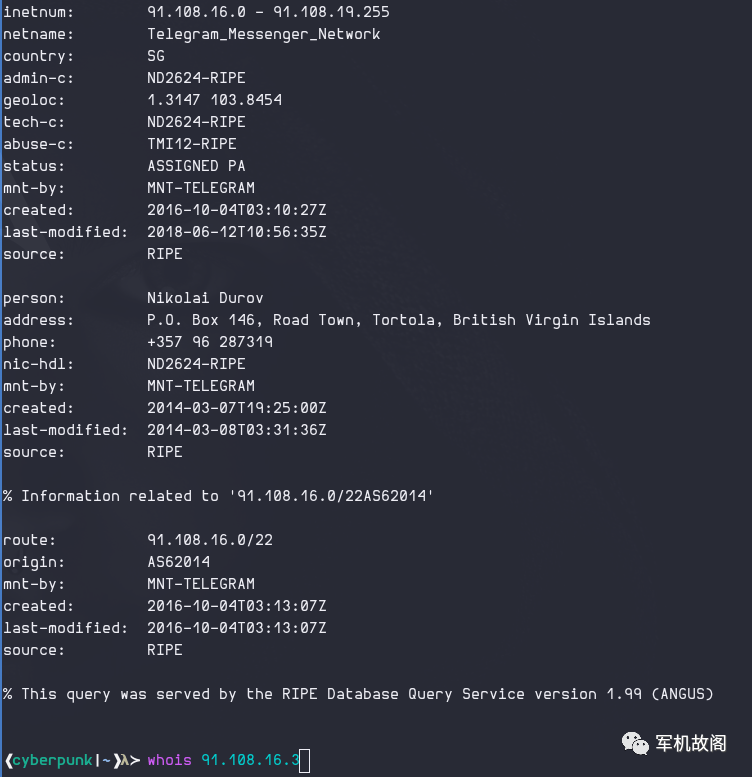The height and width of the screenshot is (777, 752).
Task: Click the lambda prompt symbol
Action: (x=125, y=760)
